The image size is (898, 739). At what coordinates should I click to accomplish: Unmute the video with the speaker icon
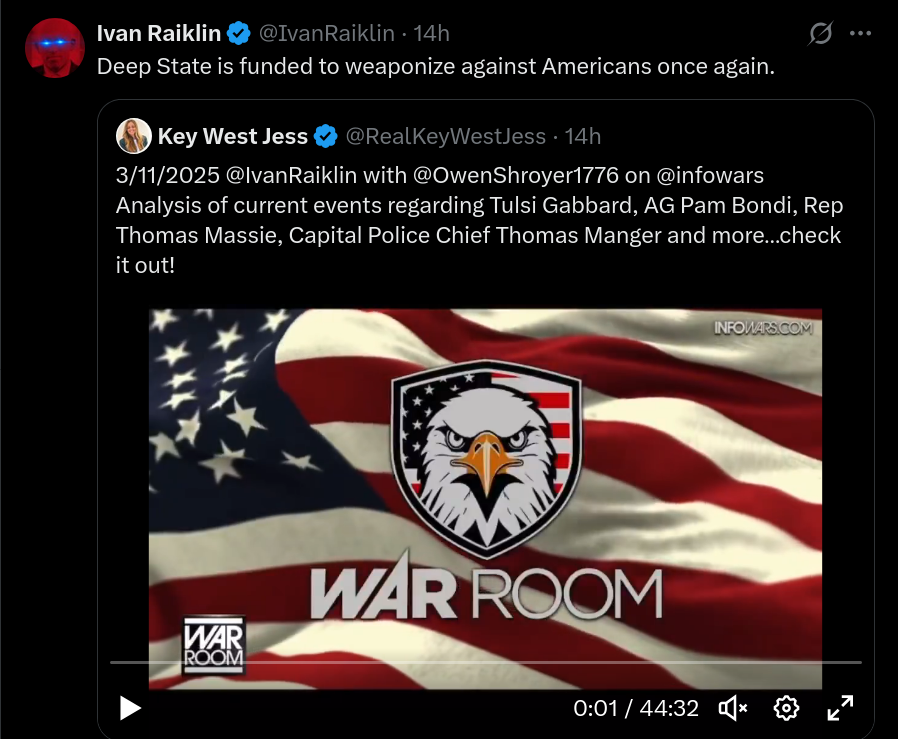733,708
